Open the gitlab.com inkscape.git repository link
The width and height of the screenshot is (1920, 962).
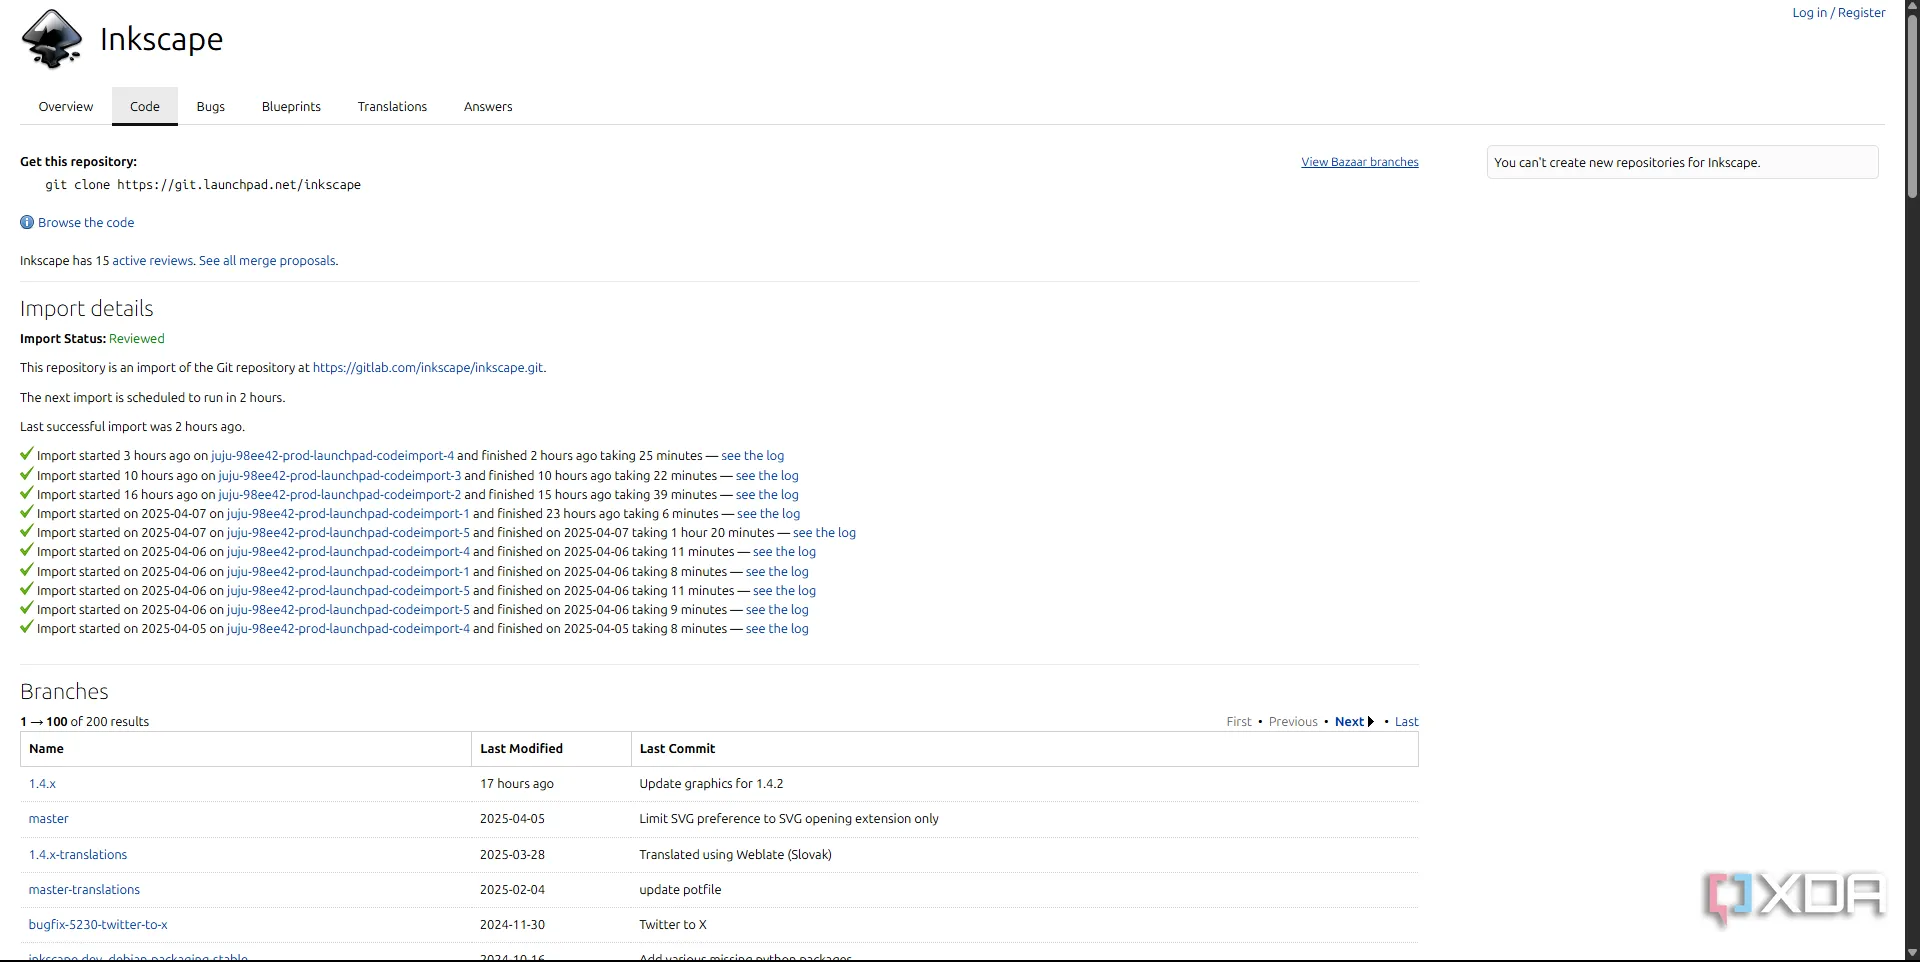tap(428, 368)
